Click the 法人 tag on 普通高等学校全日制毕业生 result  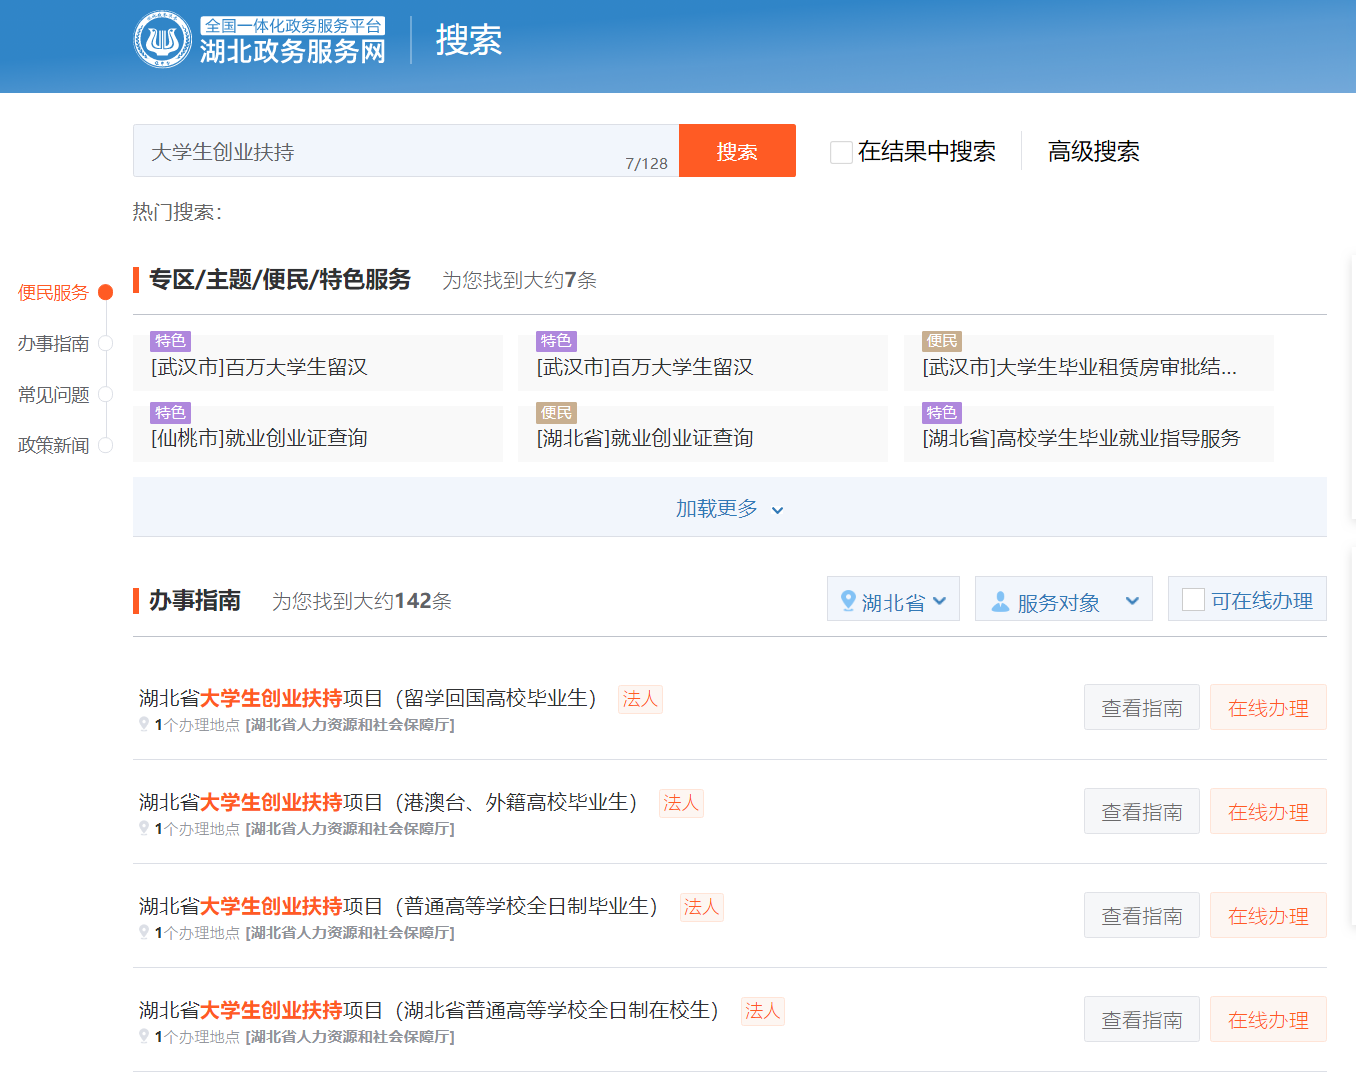(701, 906)
